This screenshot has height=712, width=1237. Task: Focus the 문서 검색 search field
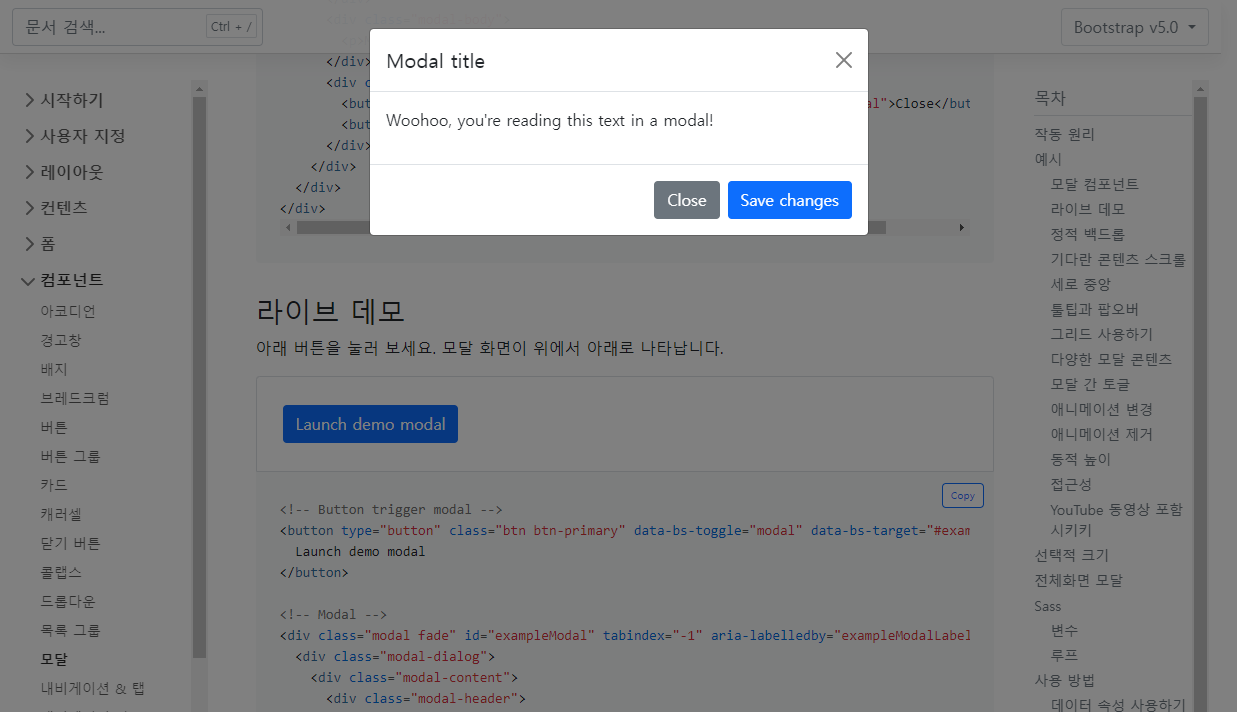tap(137, 27)
